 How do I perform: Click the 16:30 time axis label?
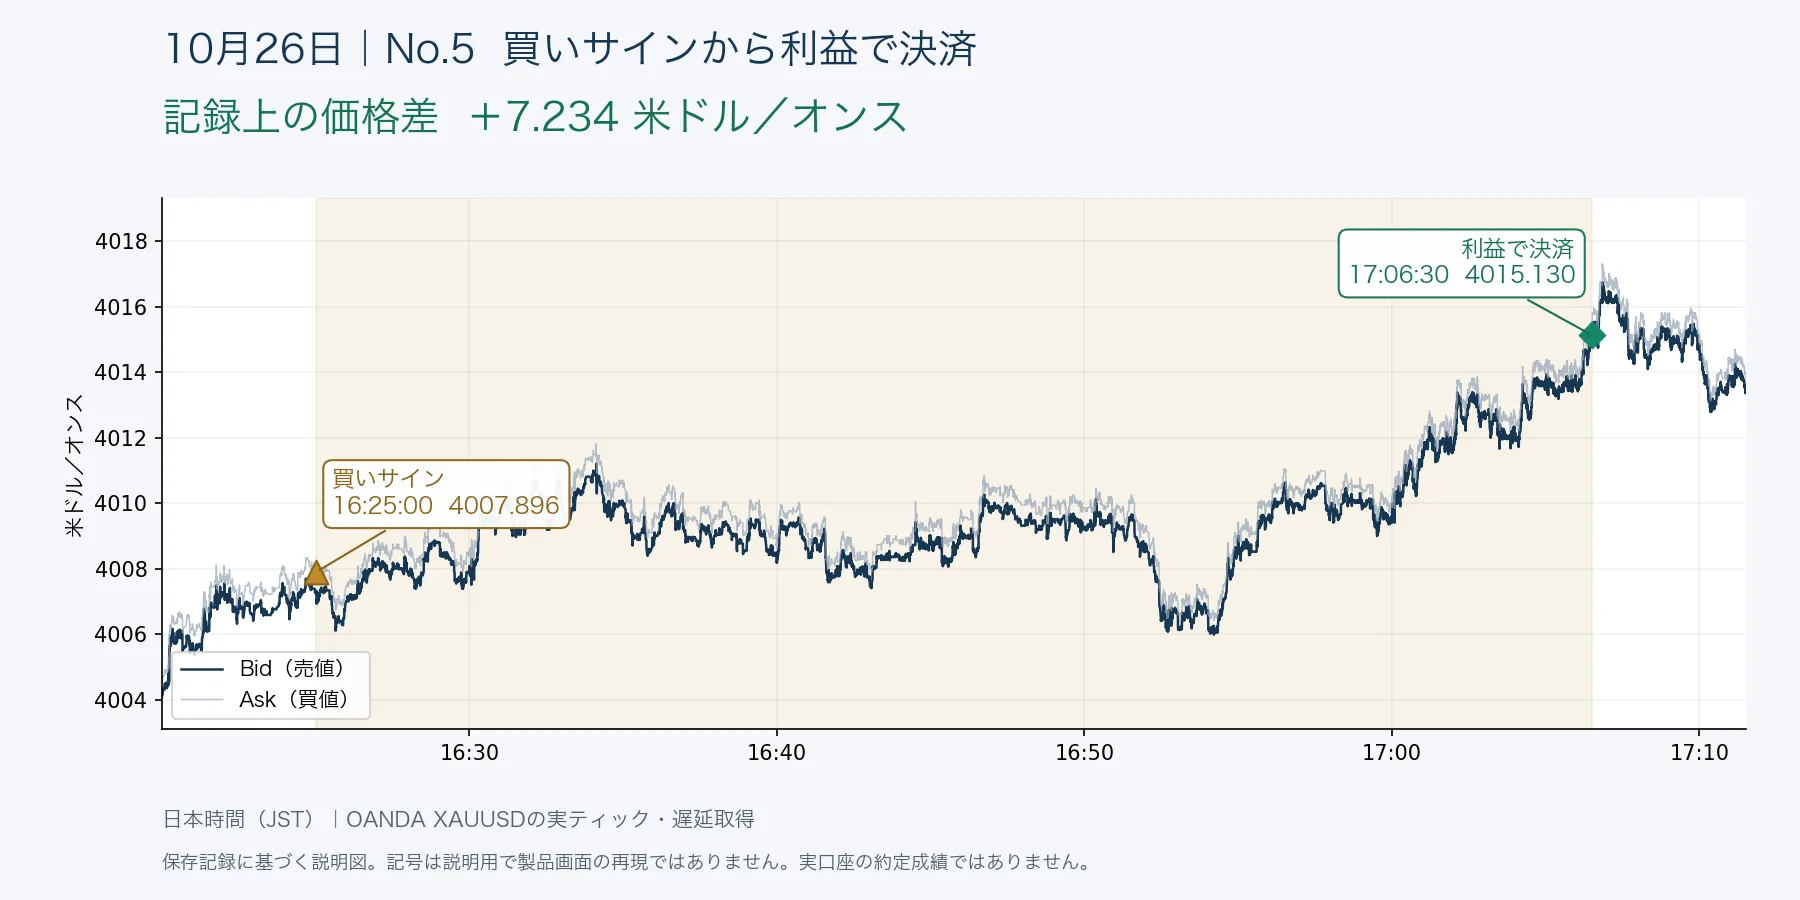[469, 753]
